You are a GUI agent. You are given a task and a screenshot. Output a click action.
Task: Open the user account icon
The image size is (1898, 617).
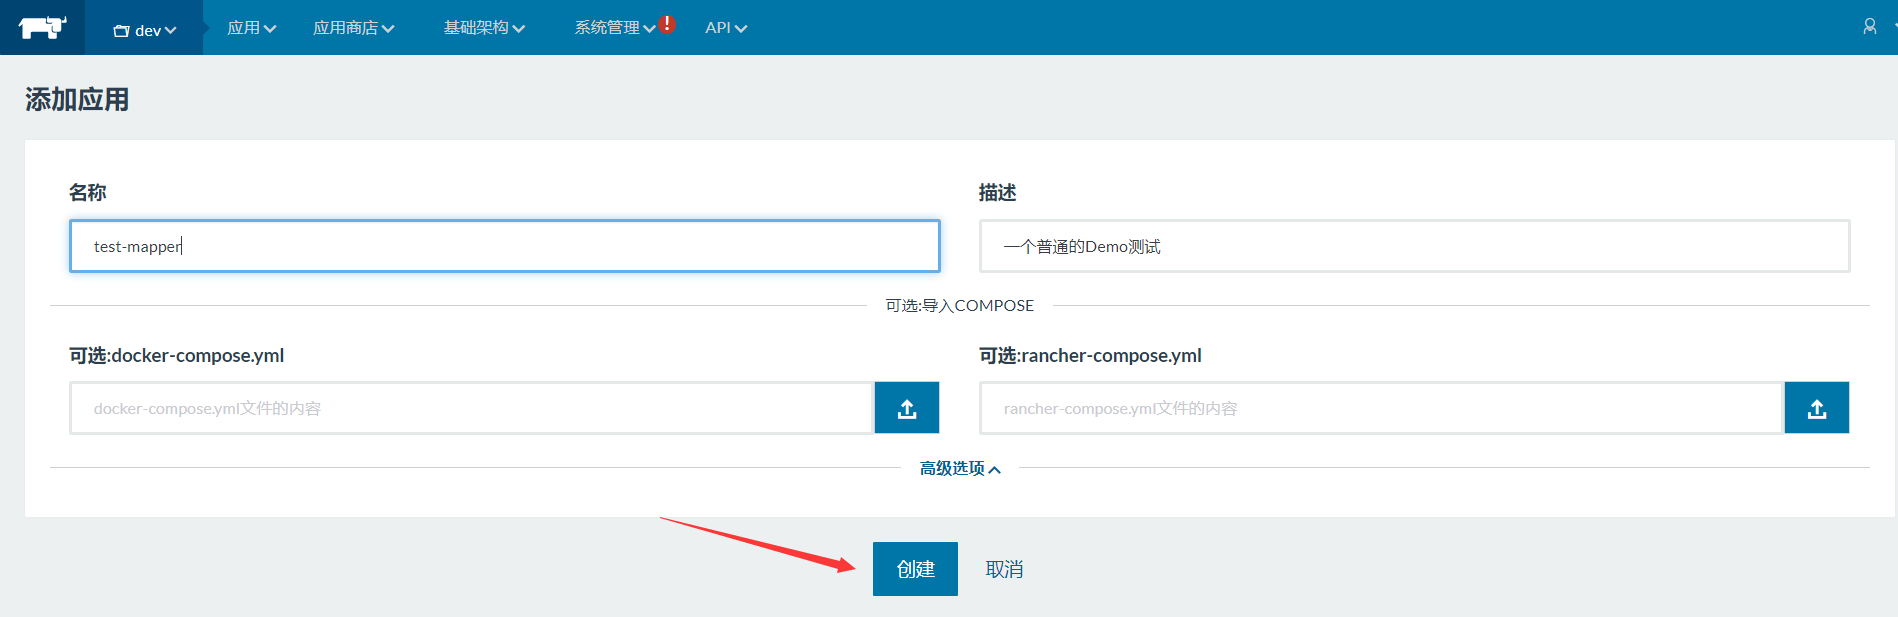(1869, 27)
